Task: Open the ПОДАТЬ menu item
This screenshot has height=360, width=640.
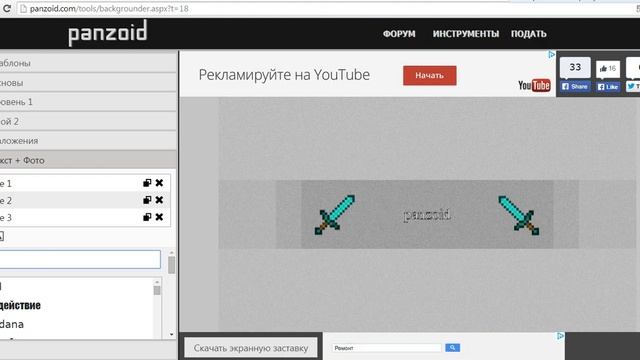Action: tap(529, 34)
